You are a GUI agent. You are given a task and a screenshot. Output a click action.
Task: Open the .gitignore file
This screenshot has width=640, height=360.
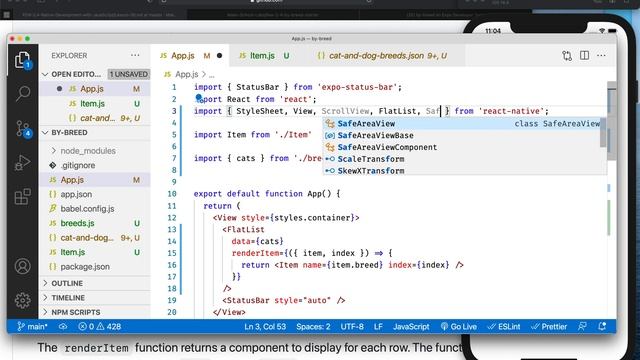click(x=95, y=165)
